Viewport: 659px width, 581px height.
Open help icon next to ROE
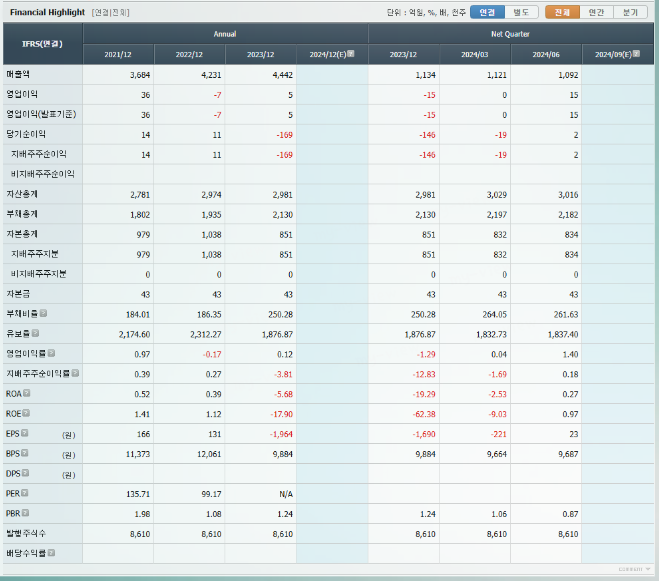tap(26, 413)
